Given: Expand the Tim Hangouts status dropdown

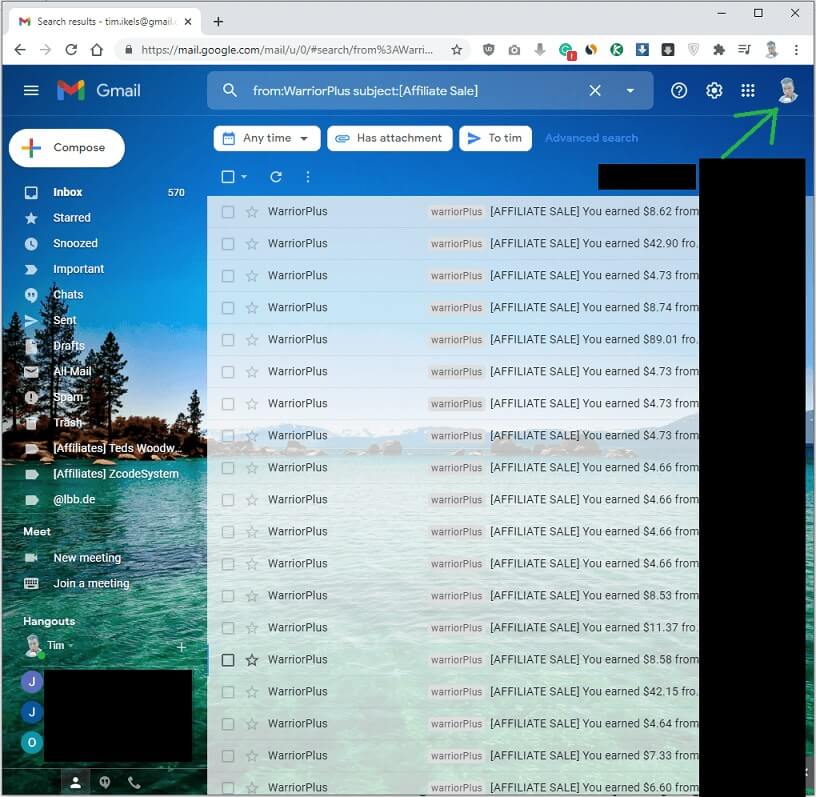Looking at the screenshot, I should [x=71, y=646].
